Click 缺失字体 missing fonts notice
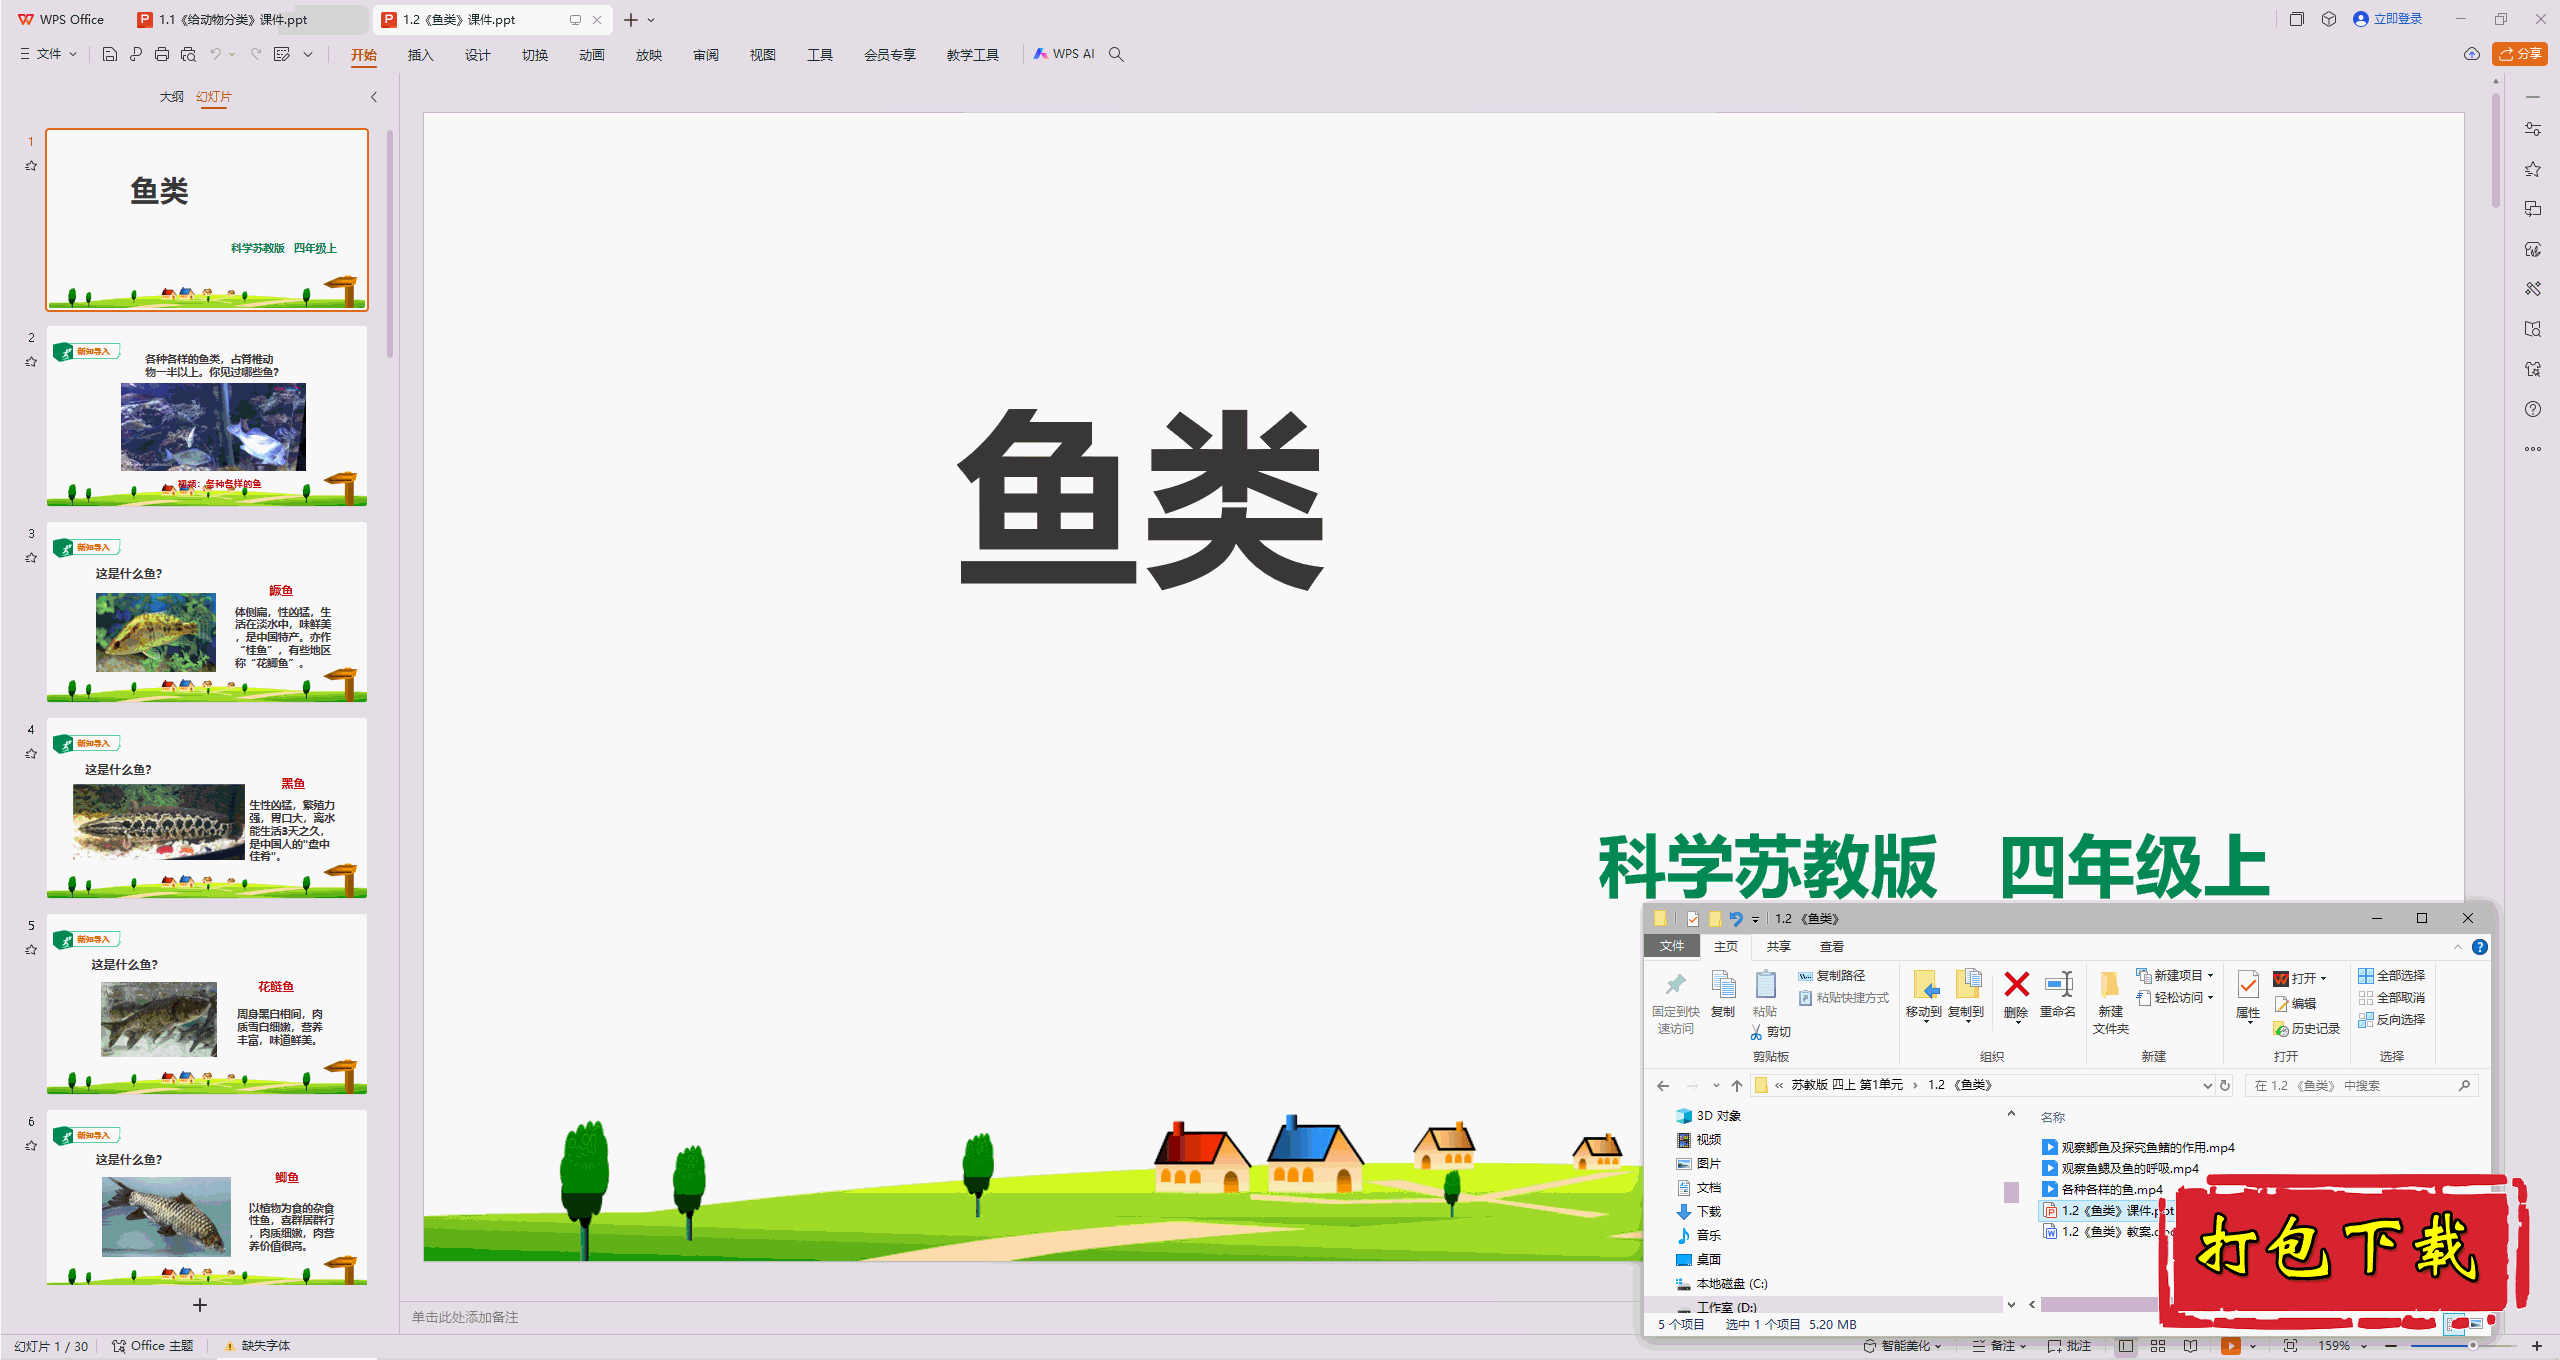 (258, 1346)
